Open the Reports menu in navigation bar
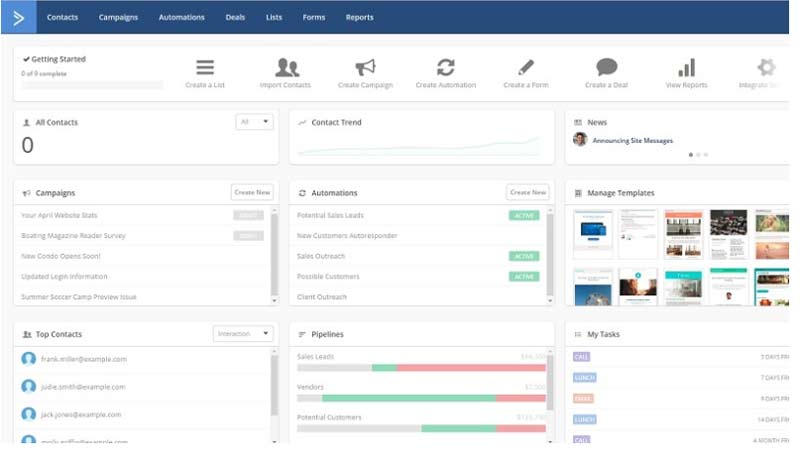This screenshot has height=465, width=800. [x=359, y=17]
